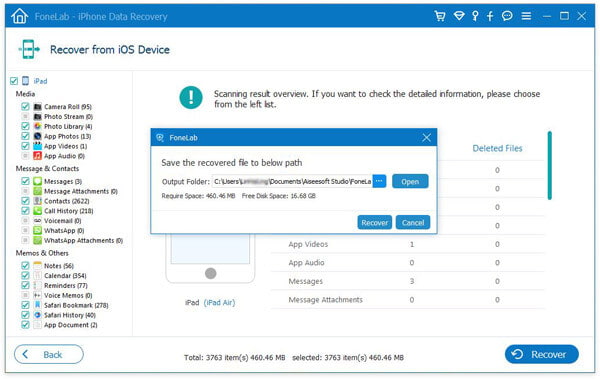Click the bottom-right Recover button

[x=541, y=354]
